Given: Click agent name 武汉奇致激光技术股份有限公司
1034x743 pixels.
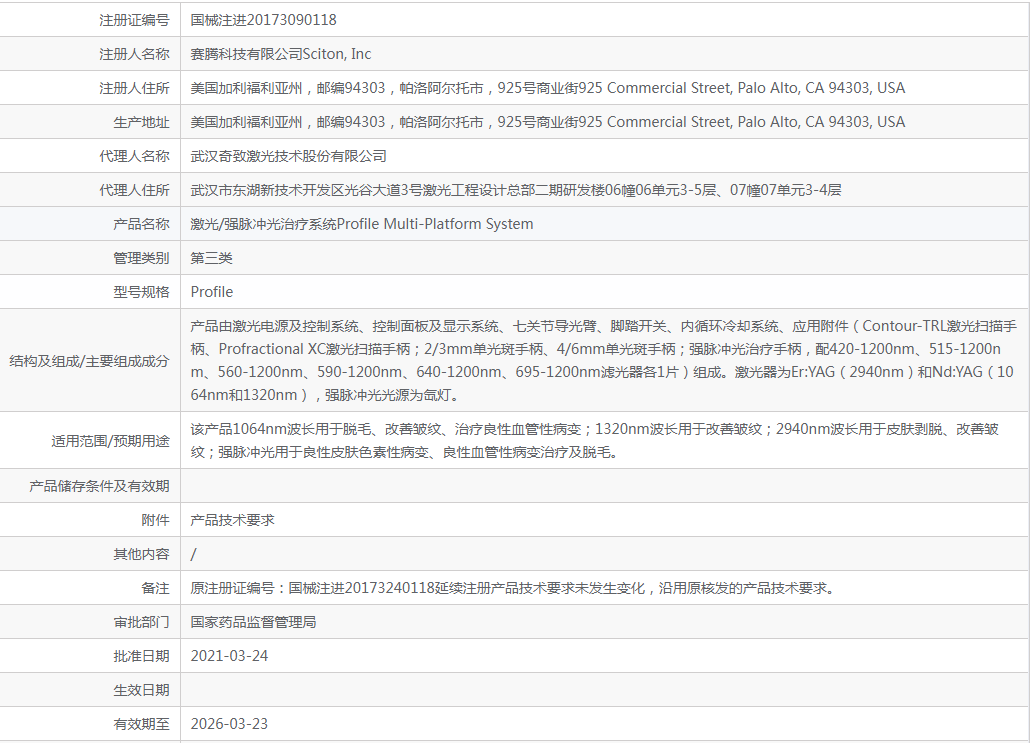Looking at the screenshot, I should (x=288, y=156).
